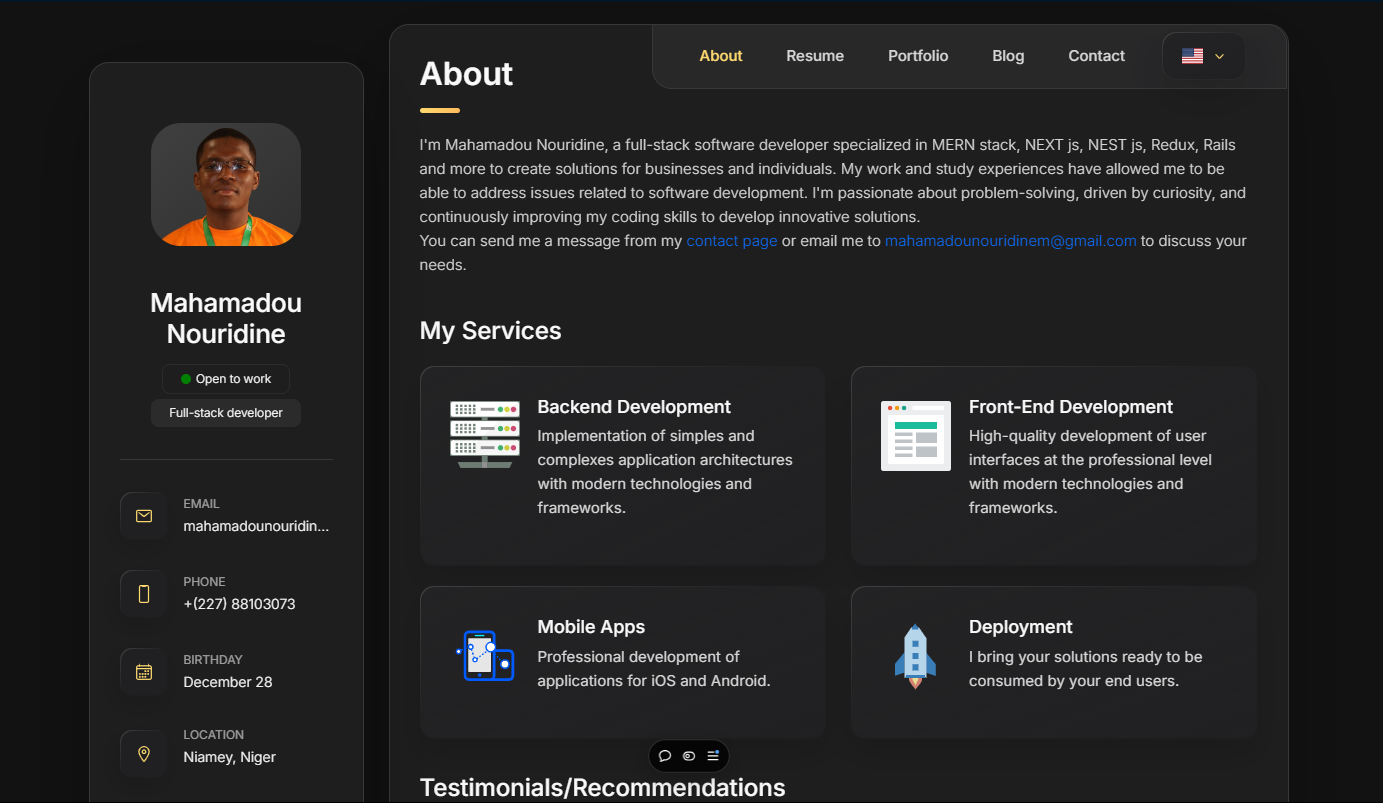Go to the Portfolio tab
Image resolution: width=1383 pixels, height=803 pixels.
[918, 56]
